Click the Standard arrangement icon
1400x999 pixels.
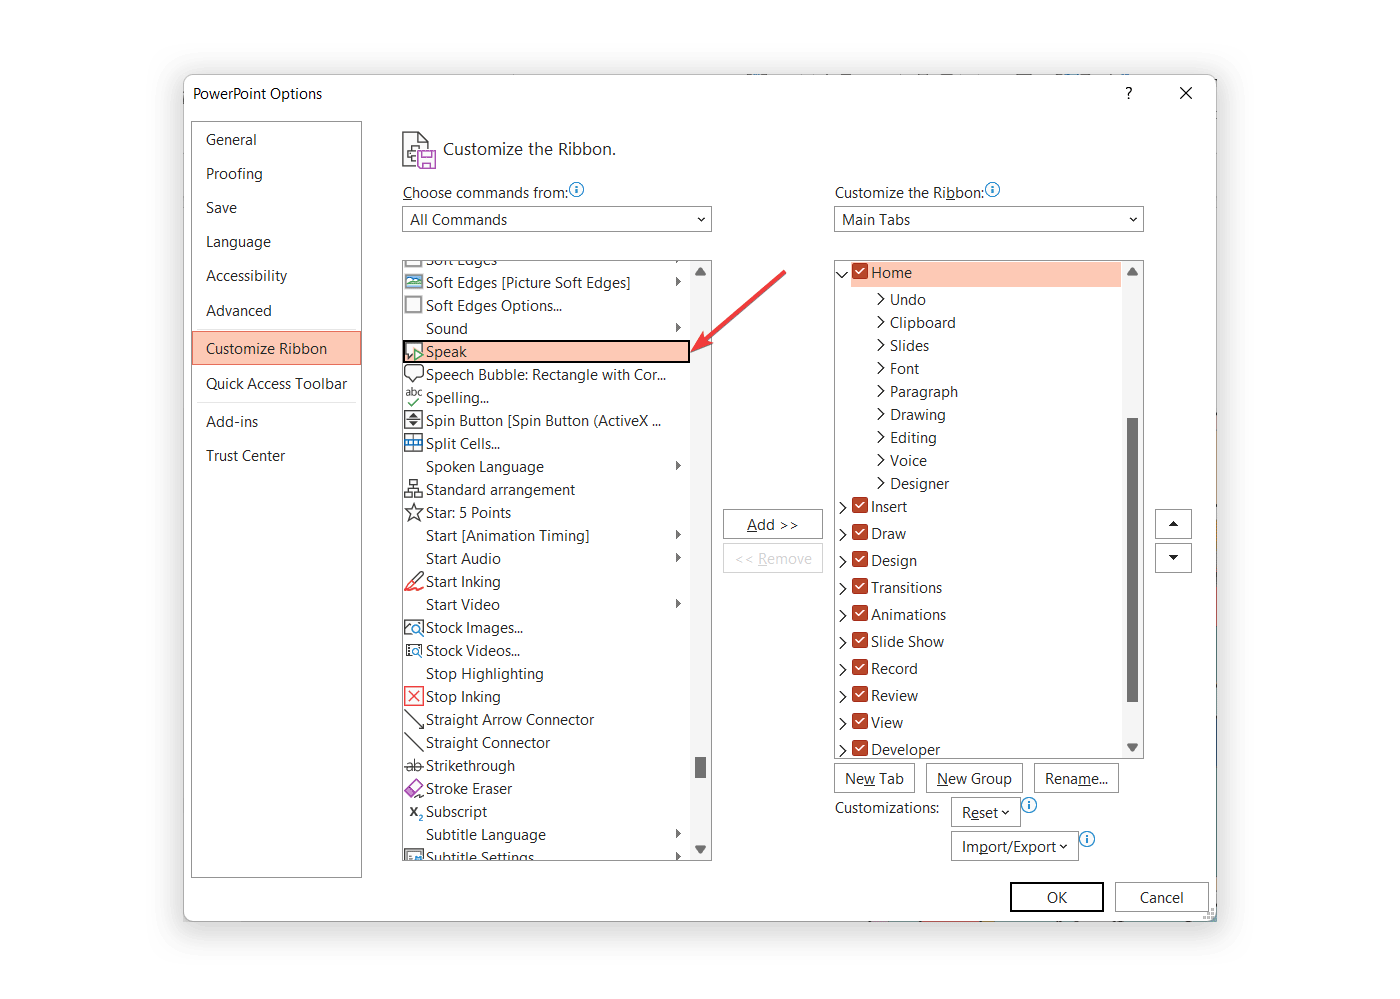click(413, 489)
